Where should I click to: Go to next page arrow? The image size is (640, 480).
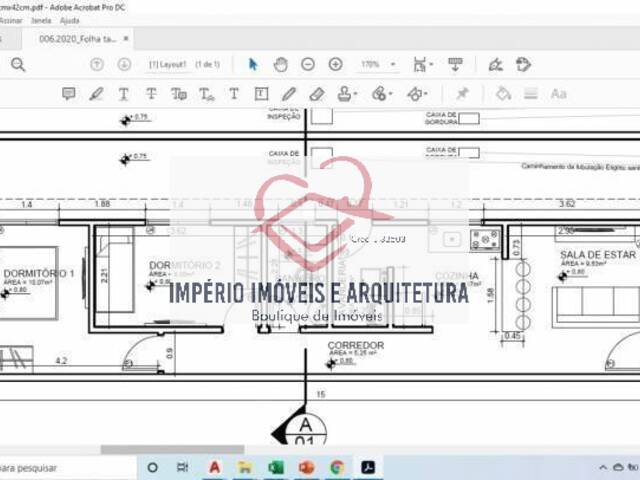(x=124, y=64)
